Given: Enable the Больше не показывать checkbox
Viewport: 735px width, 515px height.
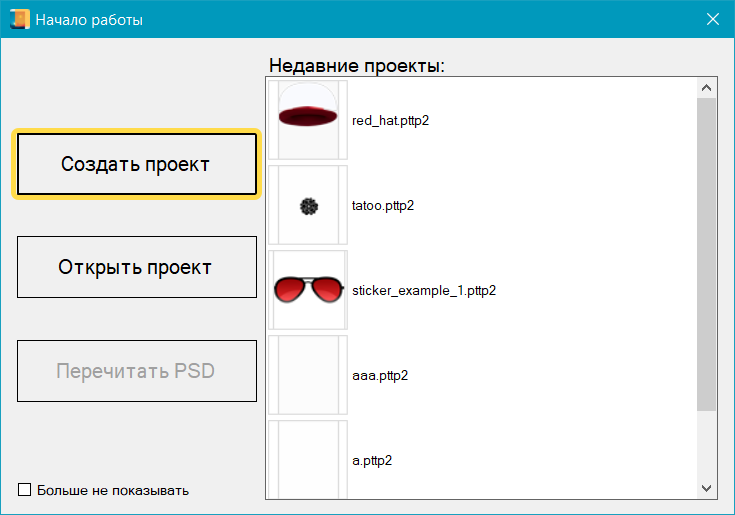Looking at the screenshot, I should [x=25, y=490].
